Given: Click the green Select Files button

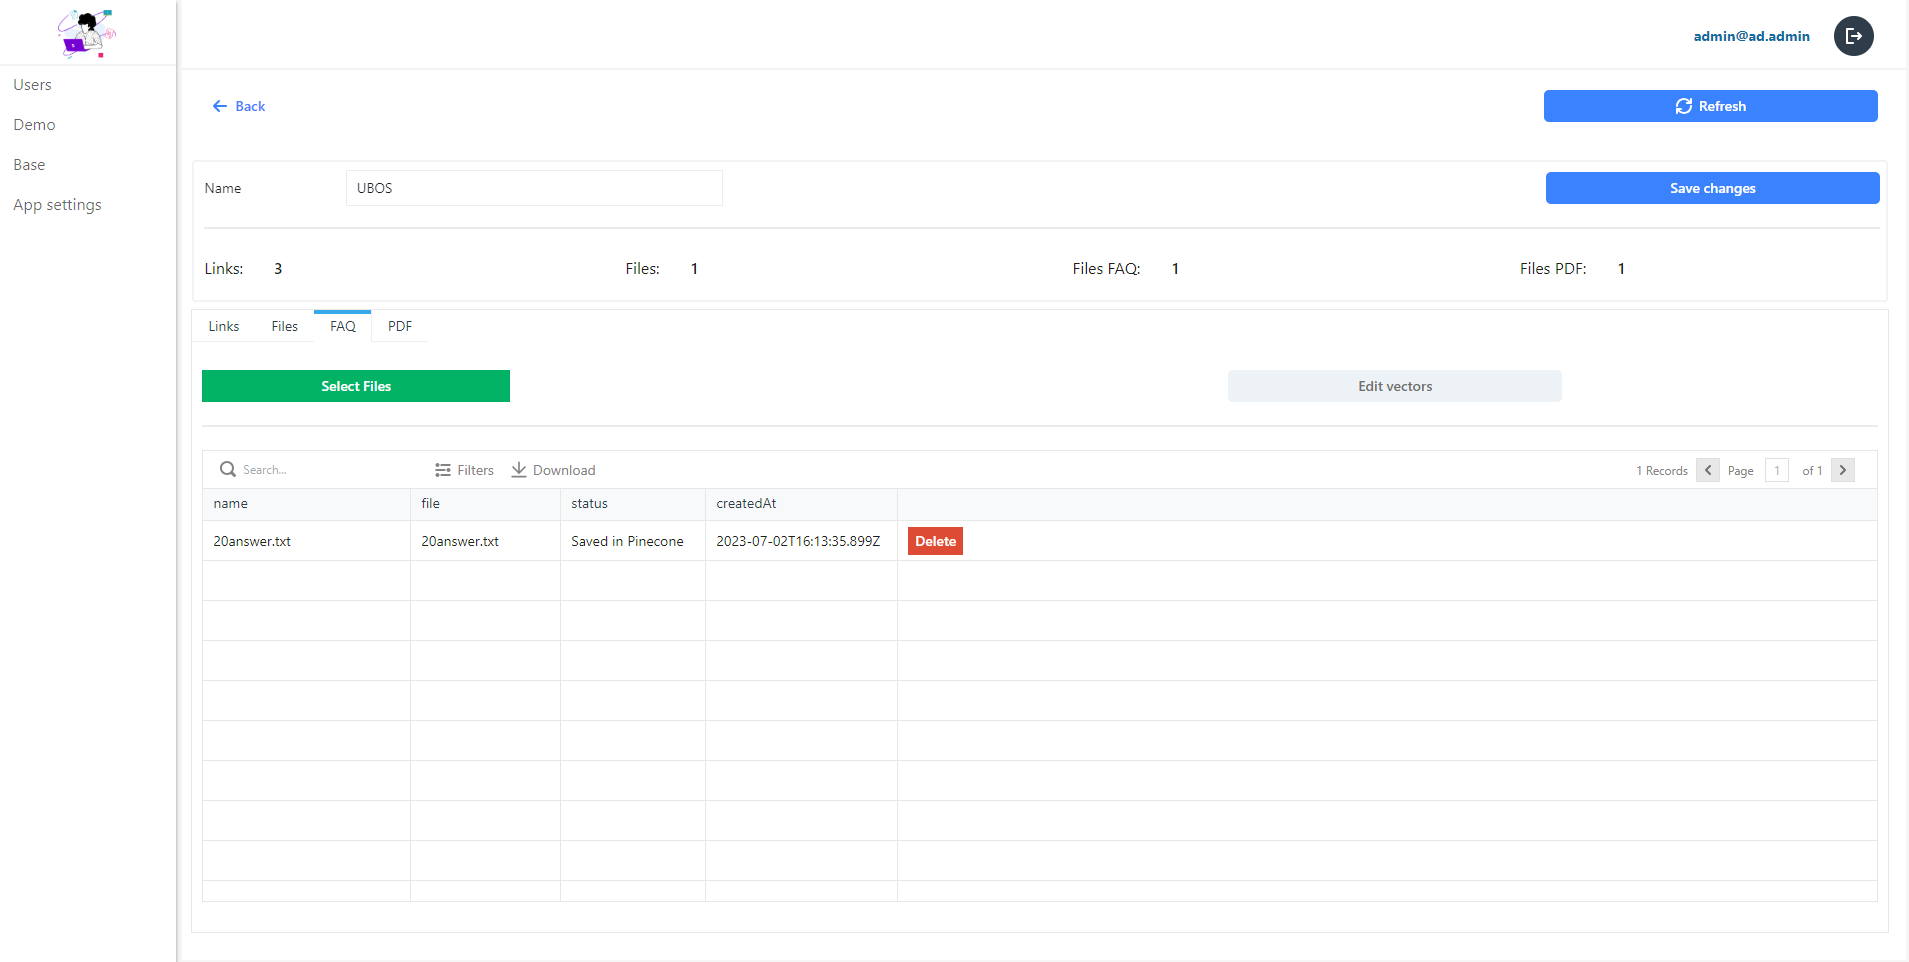Looking at the screenshot, I should [x=355, y=385].
